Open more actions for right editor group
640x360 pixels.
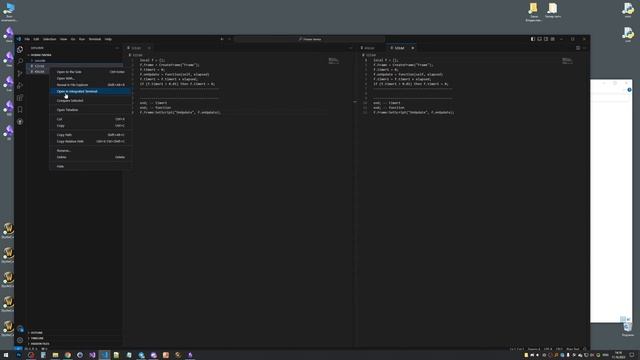(584, 48)
